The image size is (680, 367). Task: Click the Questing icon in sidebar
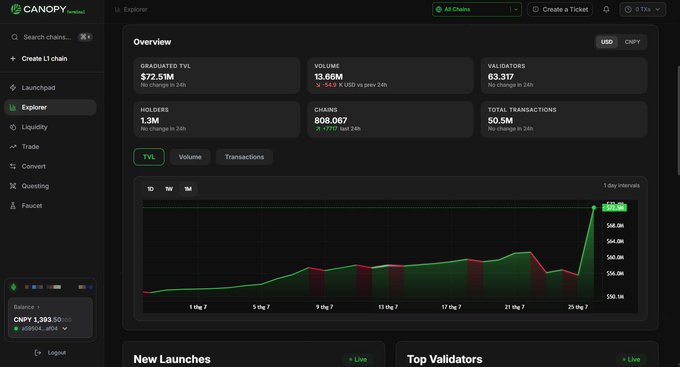tap(13, 186)
